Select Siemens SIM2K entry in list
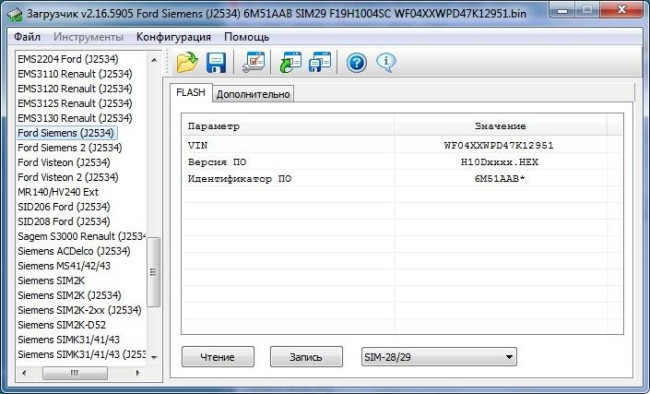This screenshot has width=650, height=394. tap(51, 280)
